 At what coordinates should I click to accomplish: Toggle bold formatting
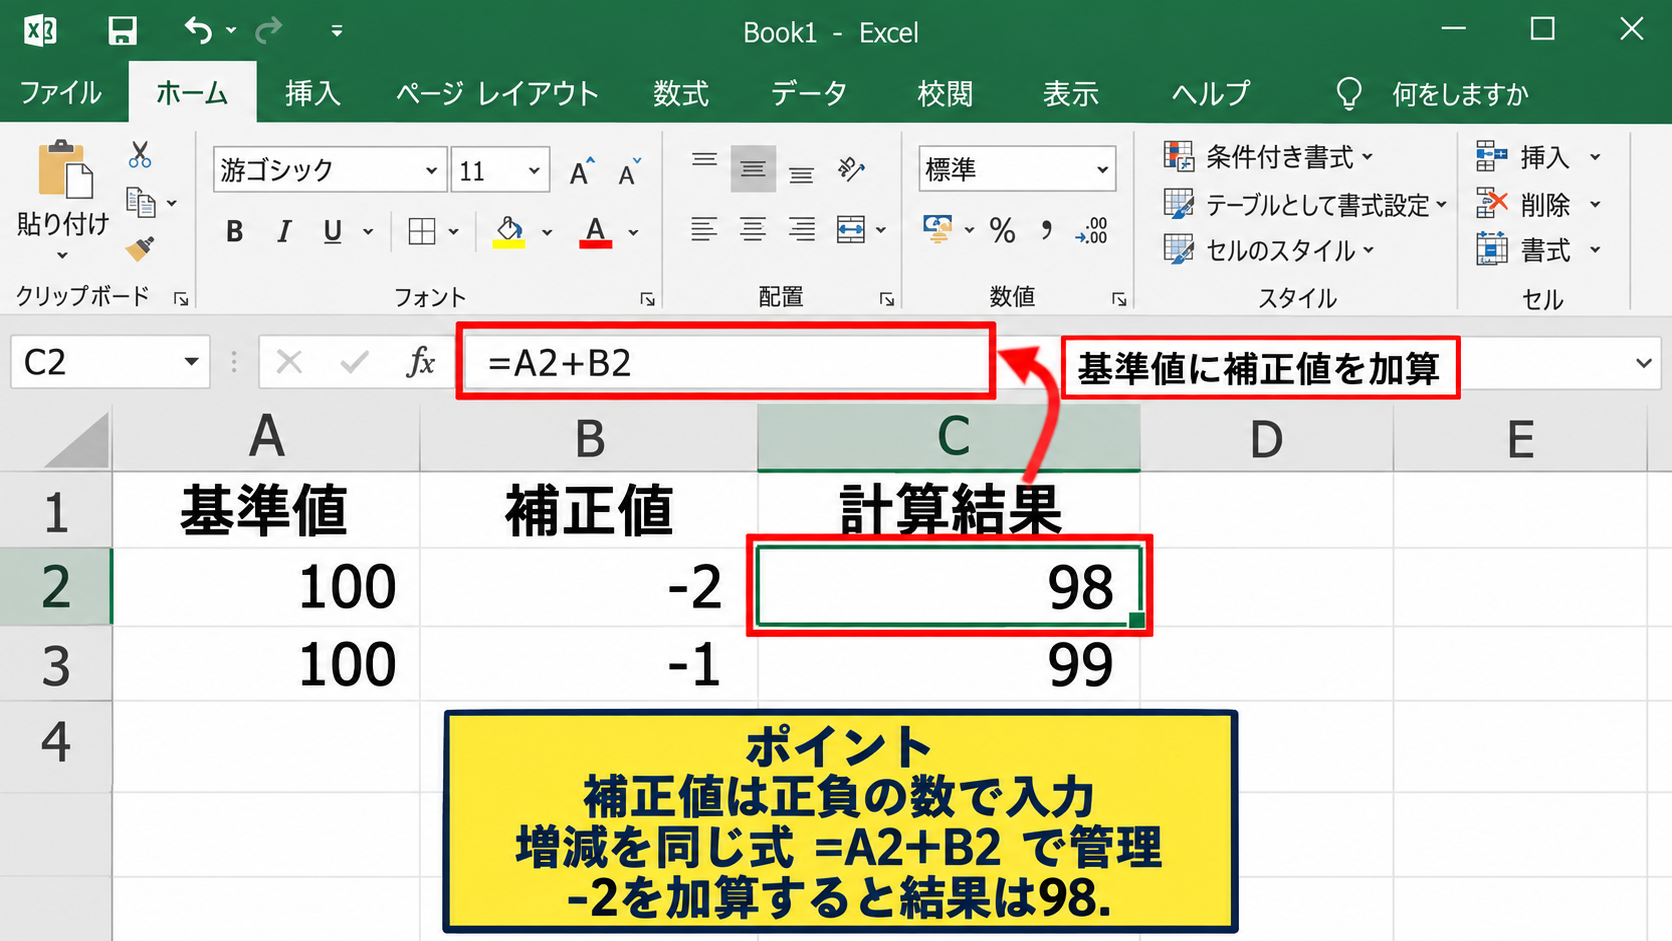[234, 231]
